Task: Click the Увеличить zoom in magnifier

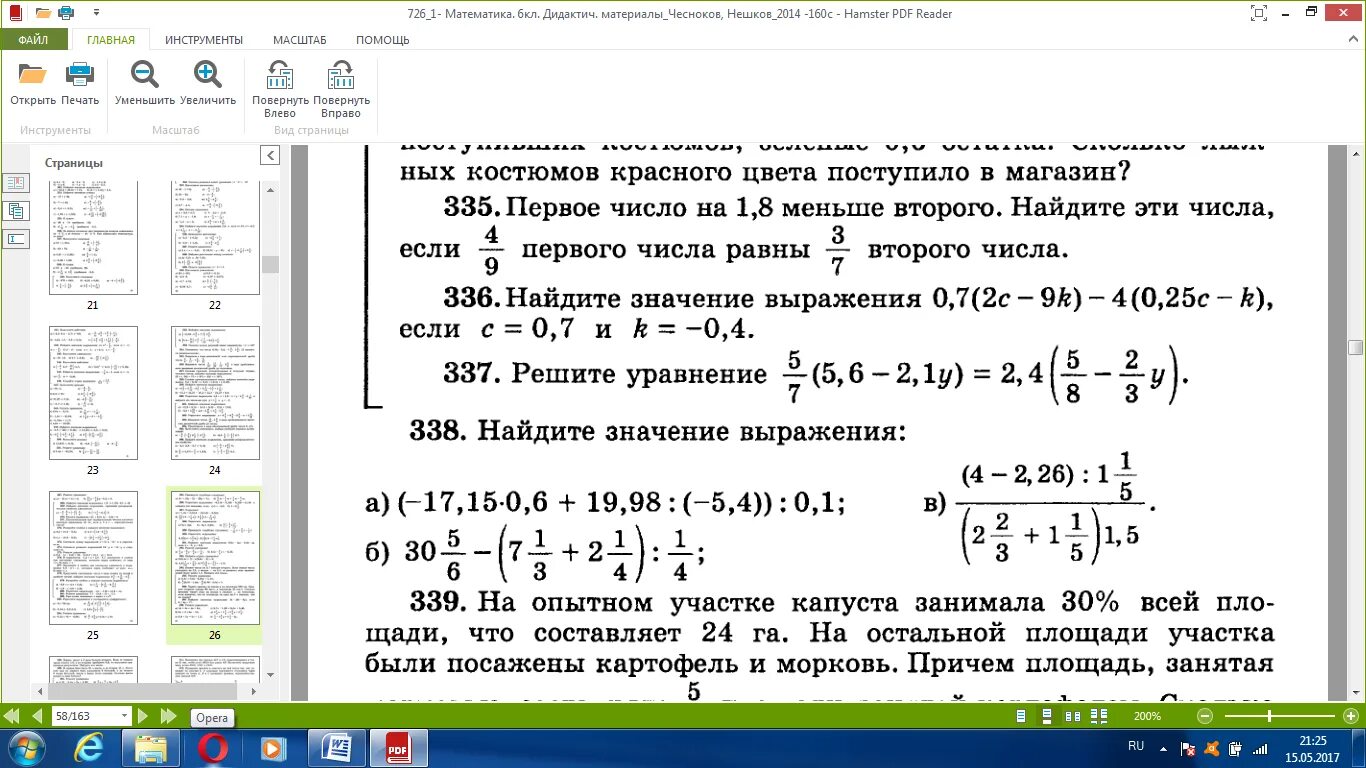Action: [208, 74]
